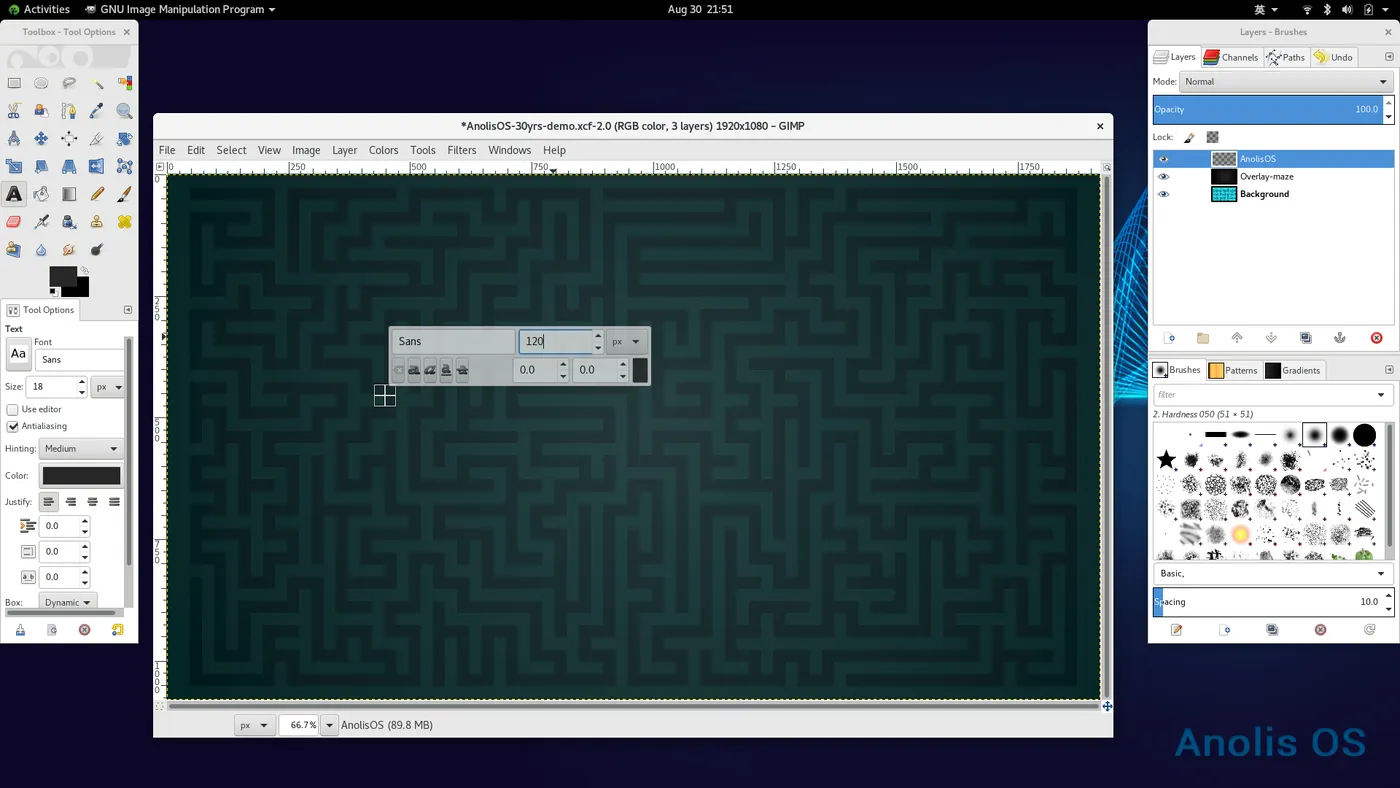This screenshot has height=788, width=1400.
Task: Select the Smudge tool
Action: 69,249
